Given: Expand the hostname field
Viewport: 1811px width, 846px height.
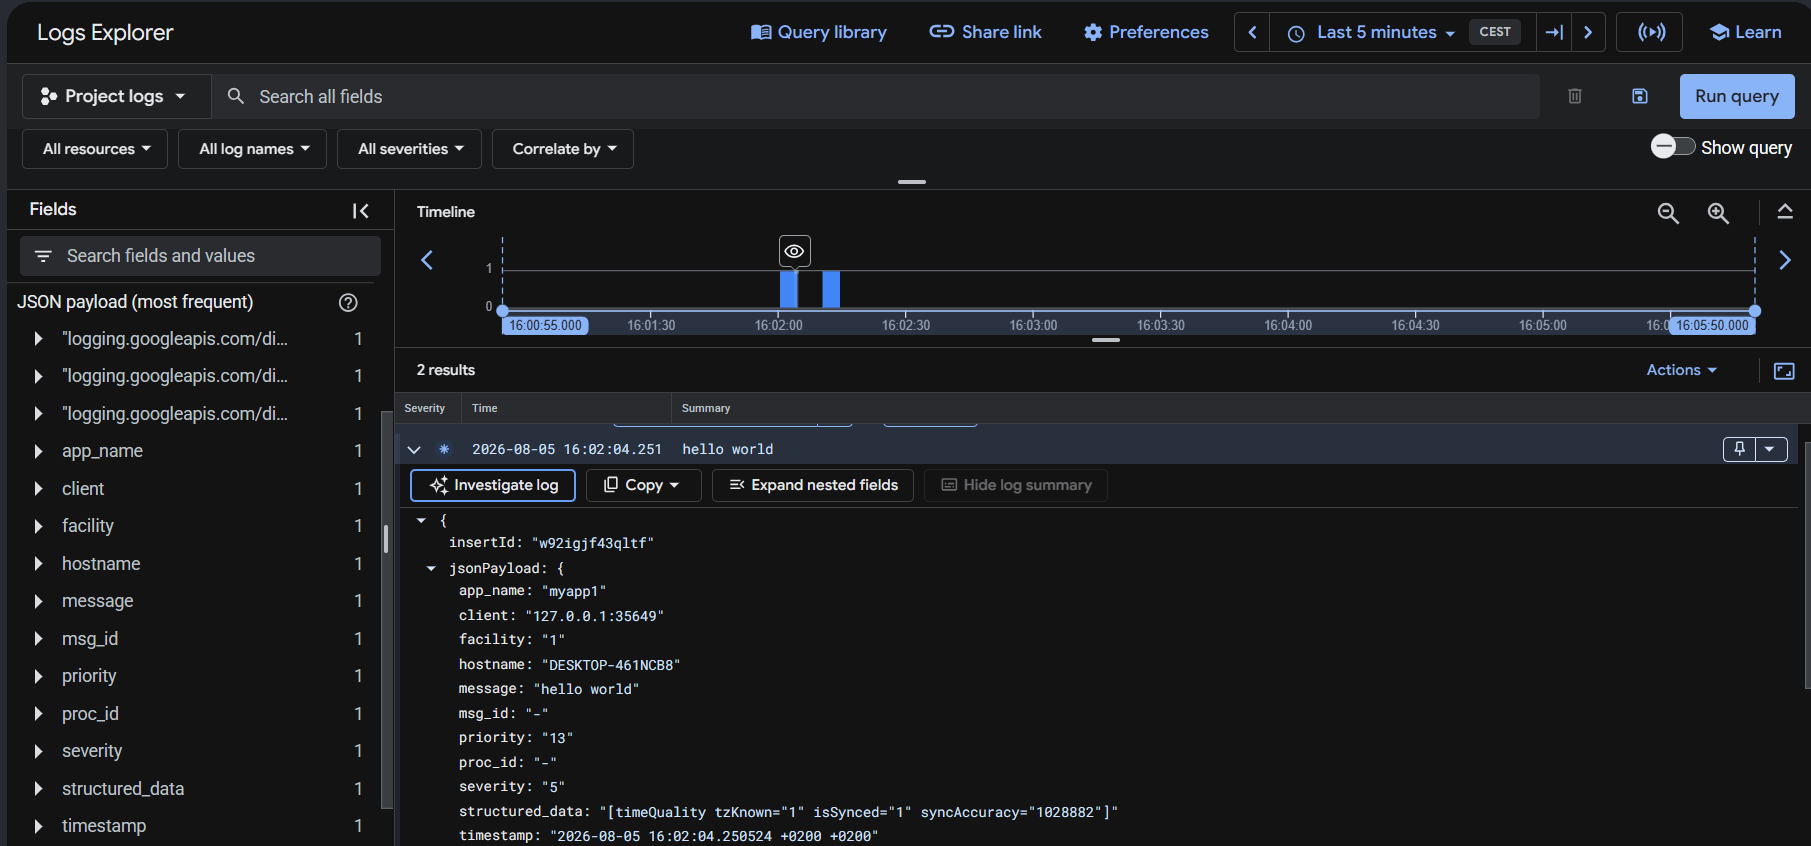Looking at the screenshot, I should coord(39,564).
